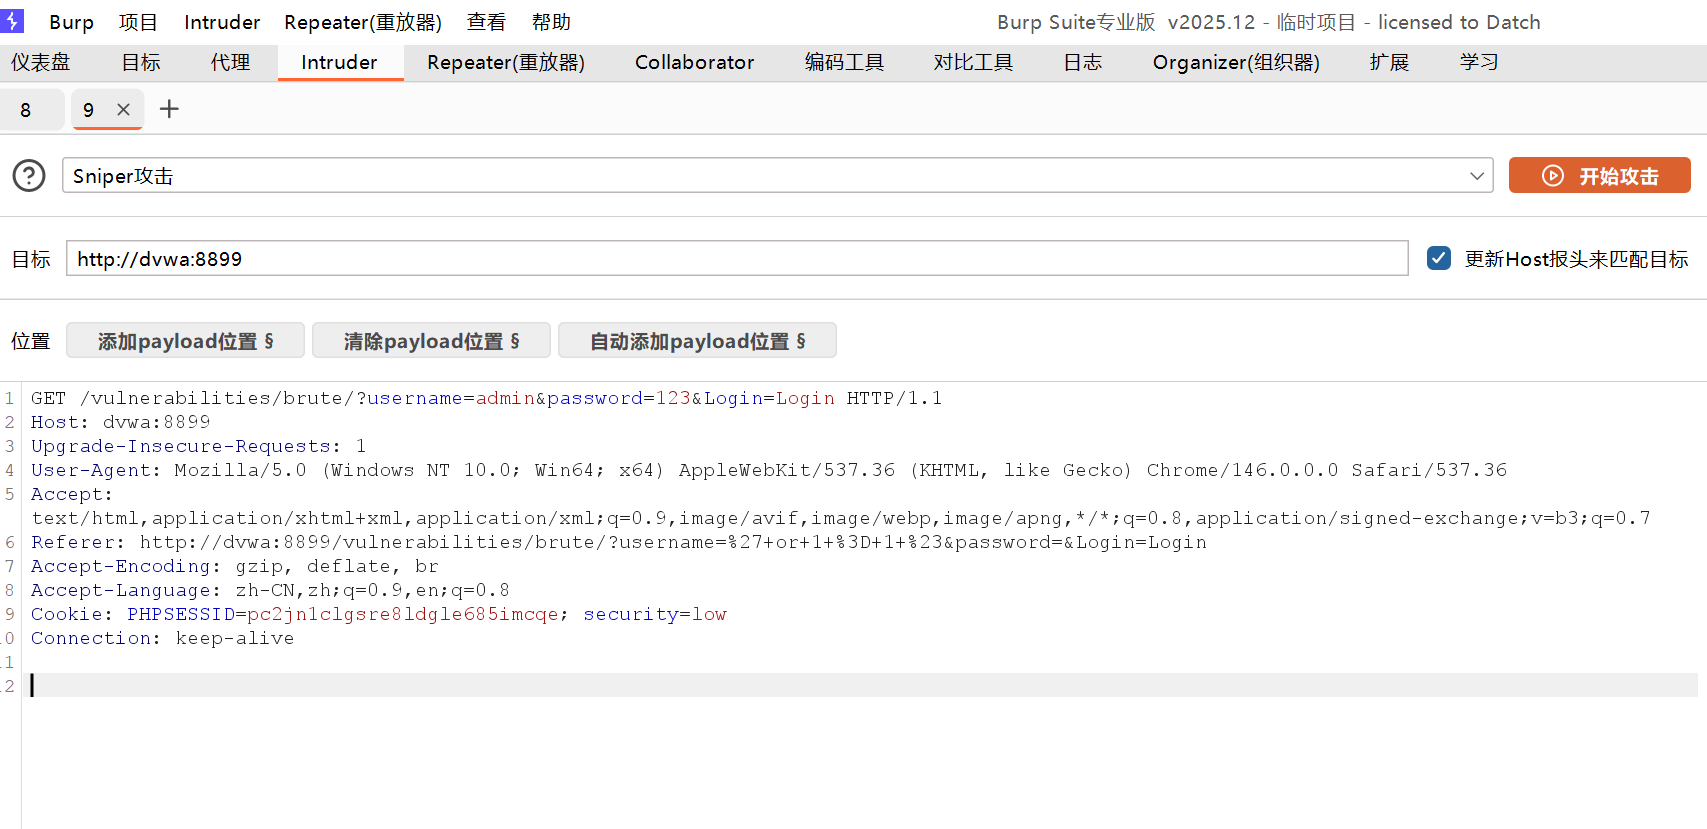Screen dimensions: 1707x829
Task: Click Connection: keep-alive line
Action: 162,638
